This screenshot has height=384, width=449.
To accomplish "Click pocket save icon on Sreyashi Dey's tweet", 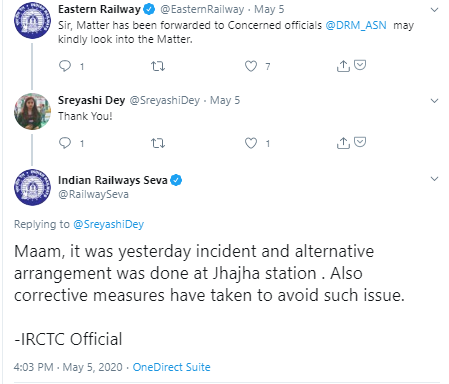I will click(x=360, y=142).
